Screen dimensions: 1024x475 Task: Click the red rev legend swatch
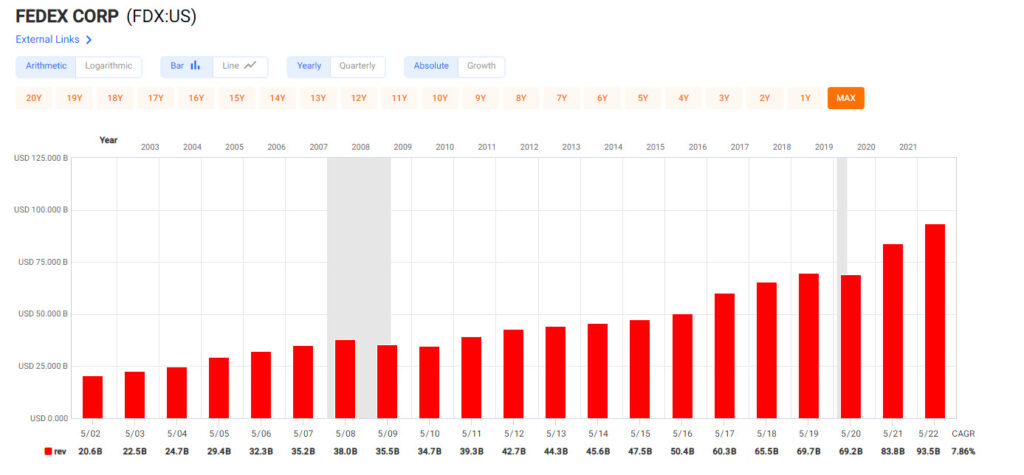(47, 452)
